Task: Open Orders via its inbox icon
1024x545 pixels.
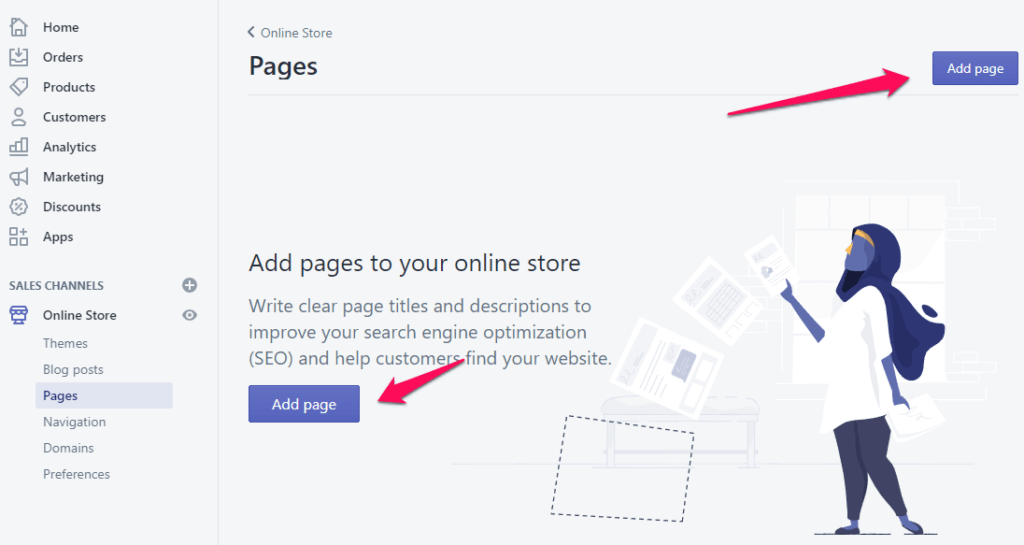Action: (18, 57)
